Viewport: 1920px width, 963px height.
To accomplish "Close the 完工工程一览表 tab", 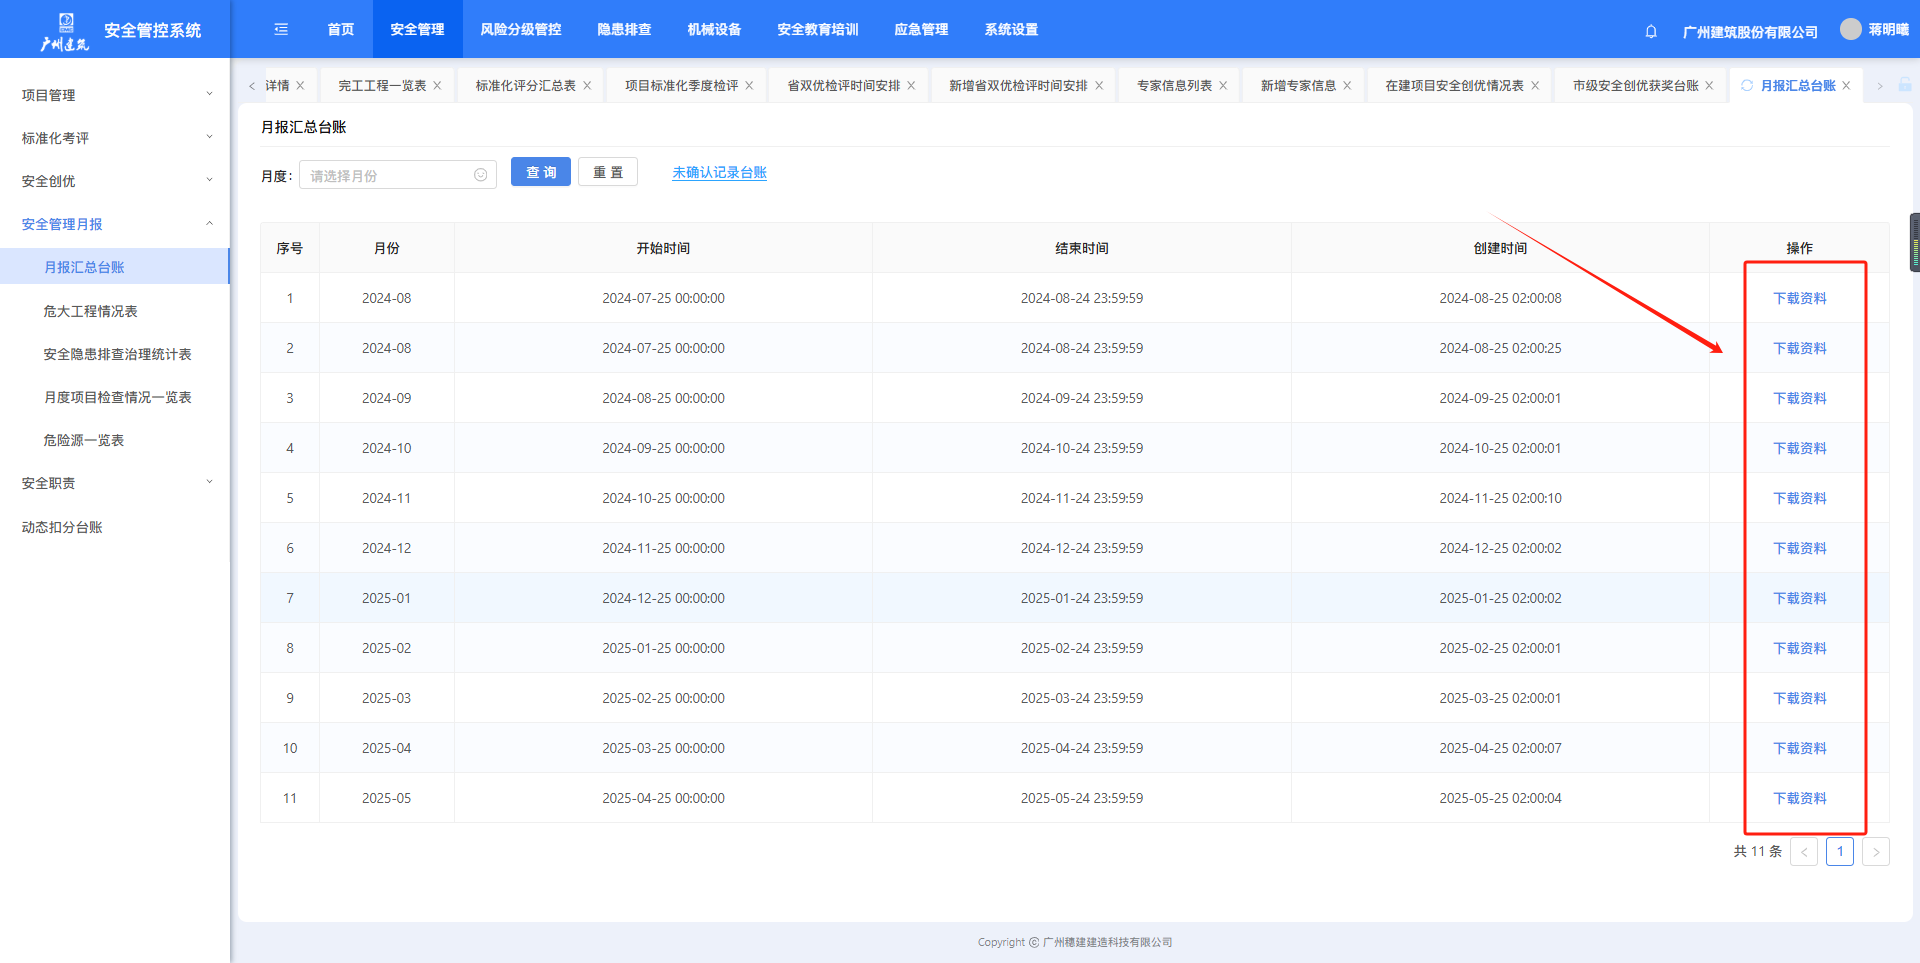I will coord(437,86).
